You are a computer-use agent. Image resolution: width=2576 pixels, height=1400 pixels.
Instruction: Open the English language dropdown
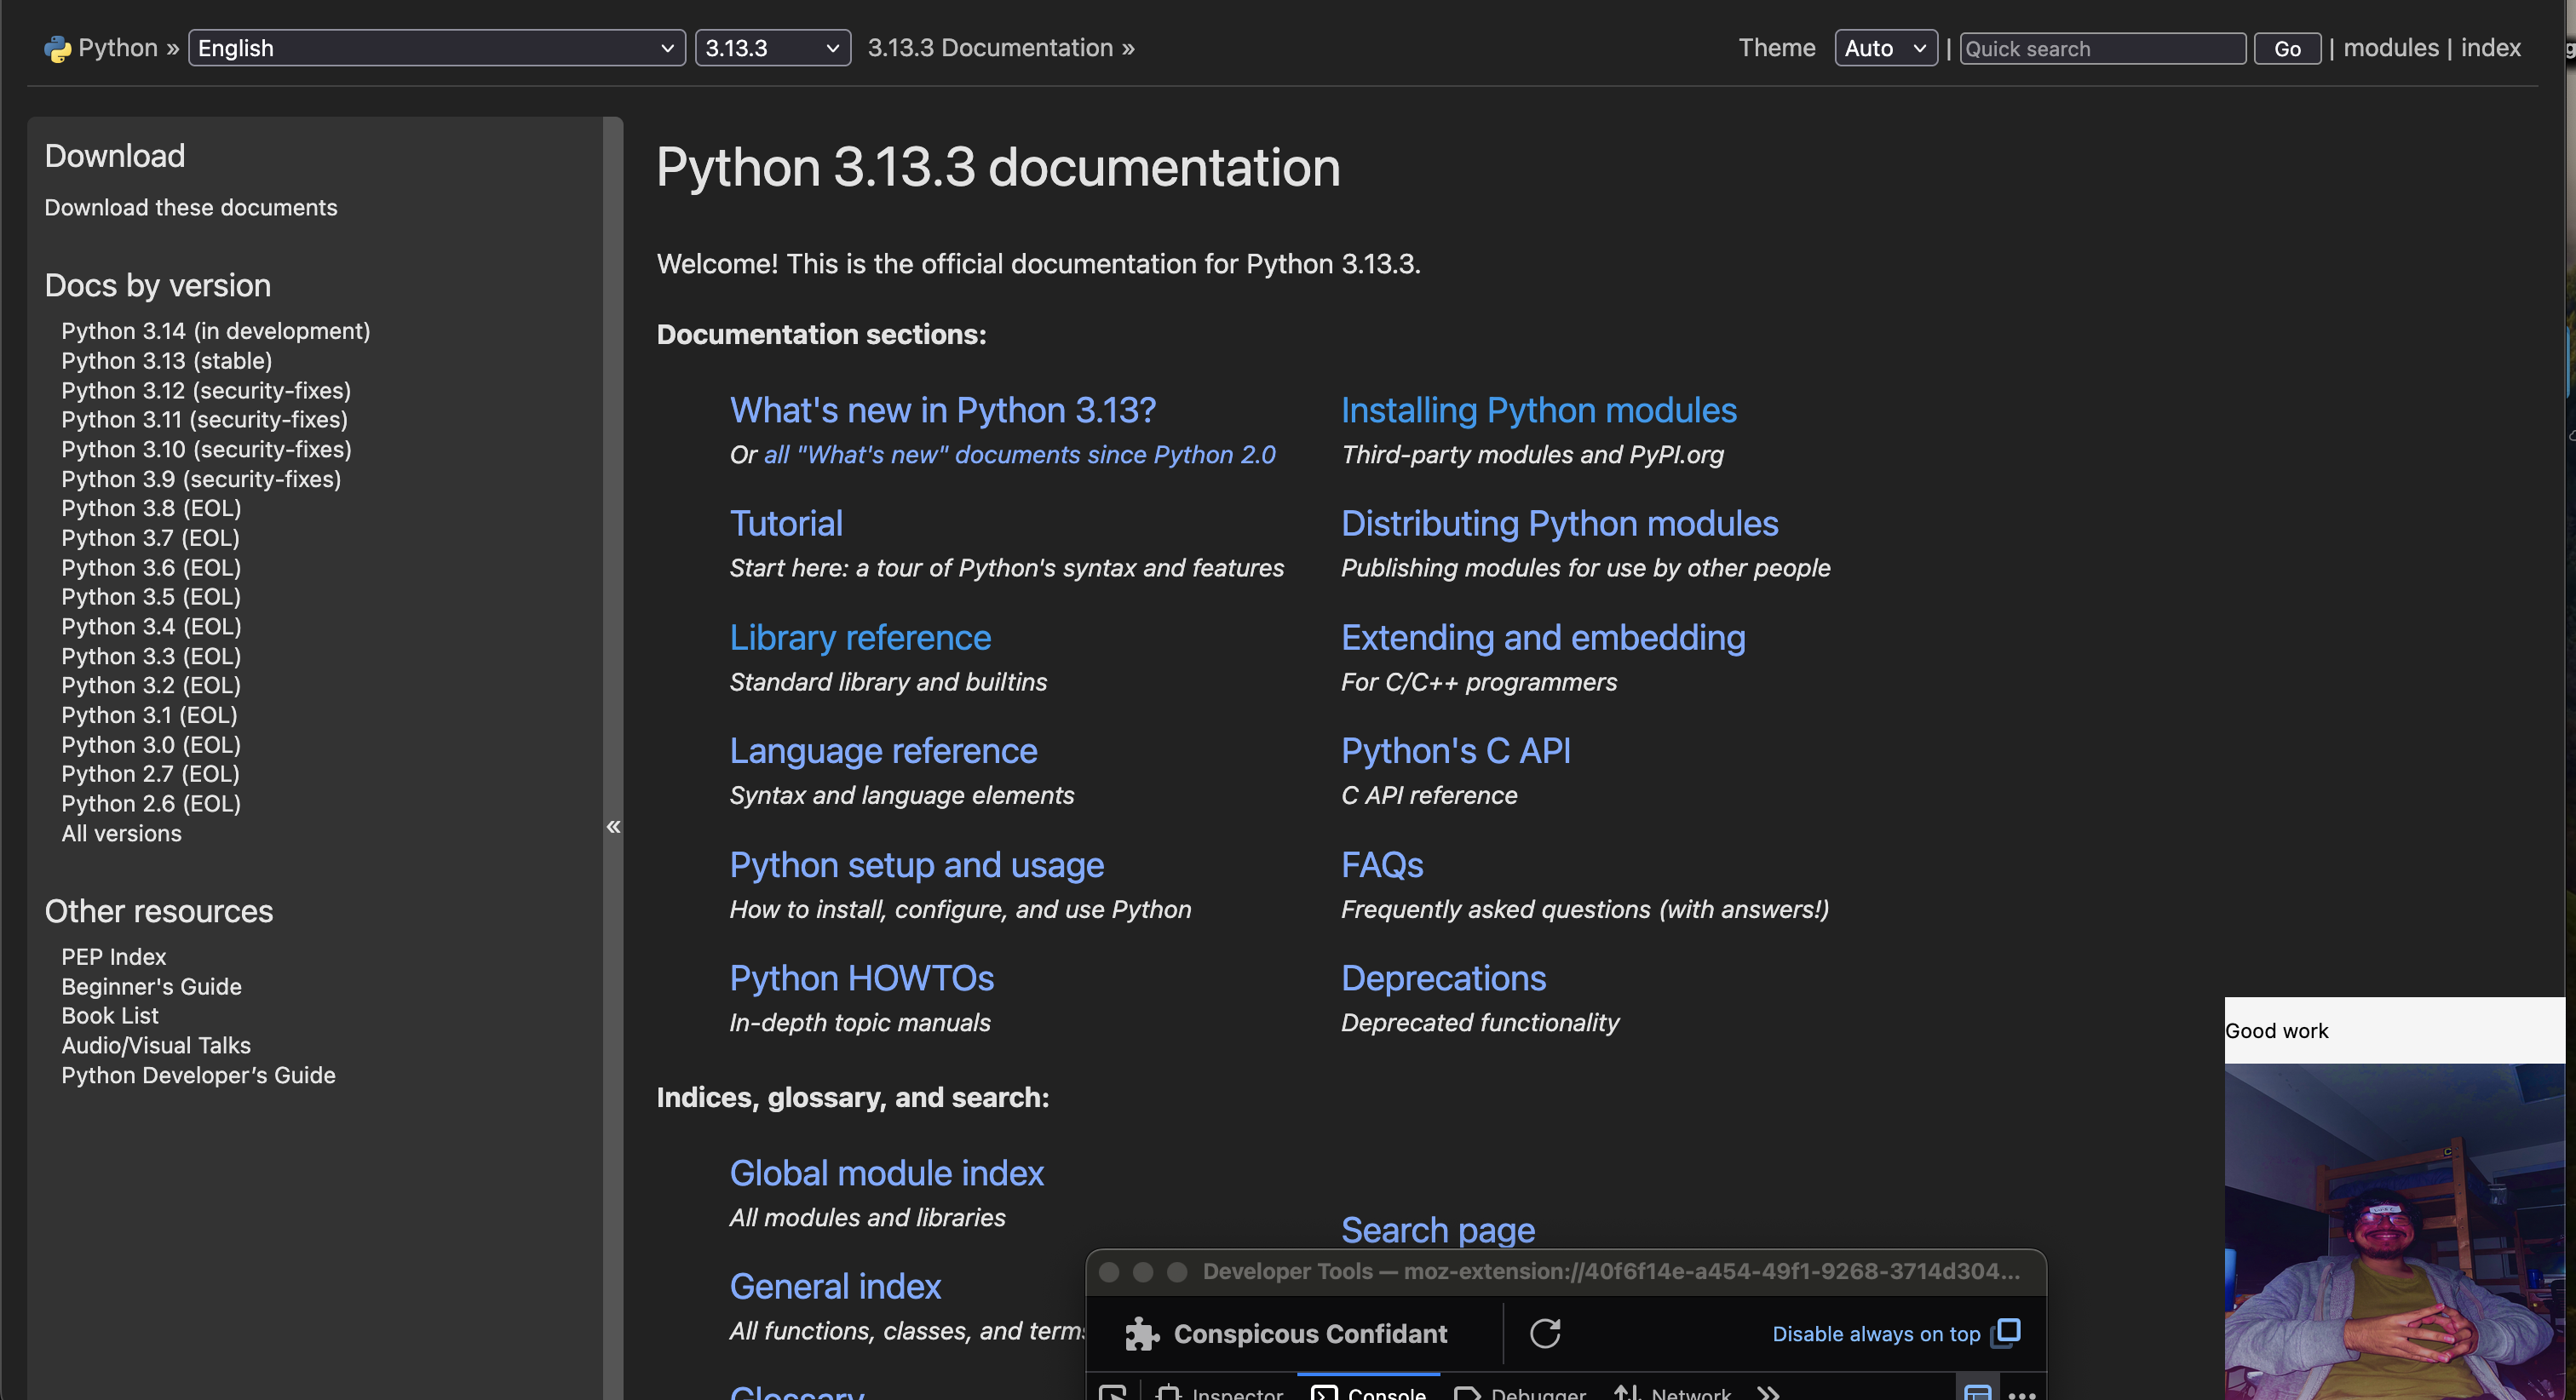click(x=436, y=48)
